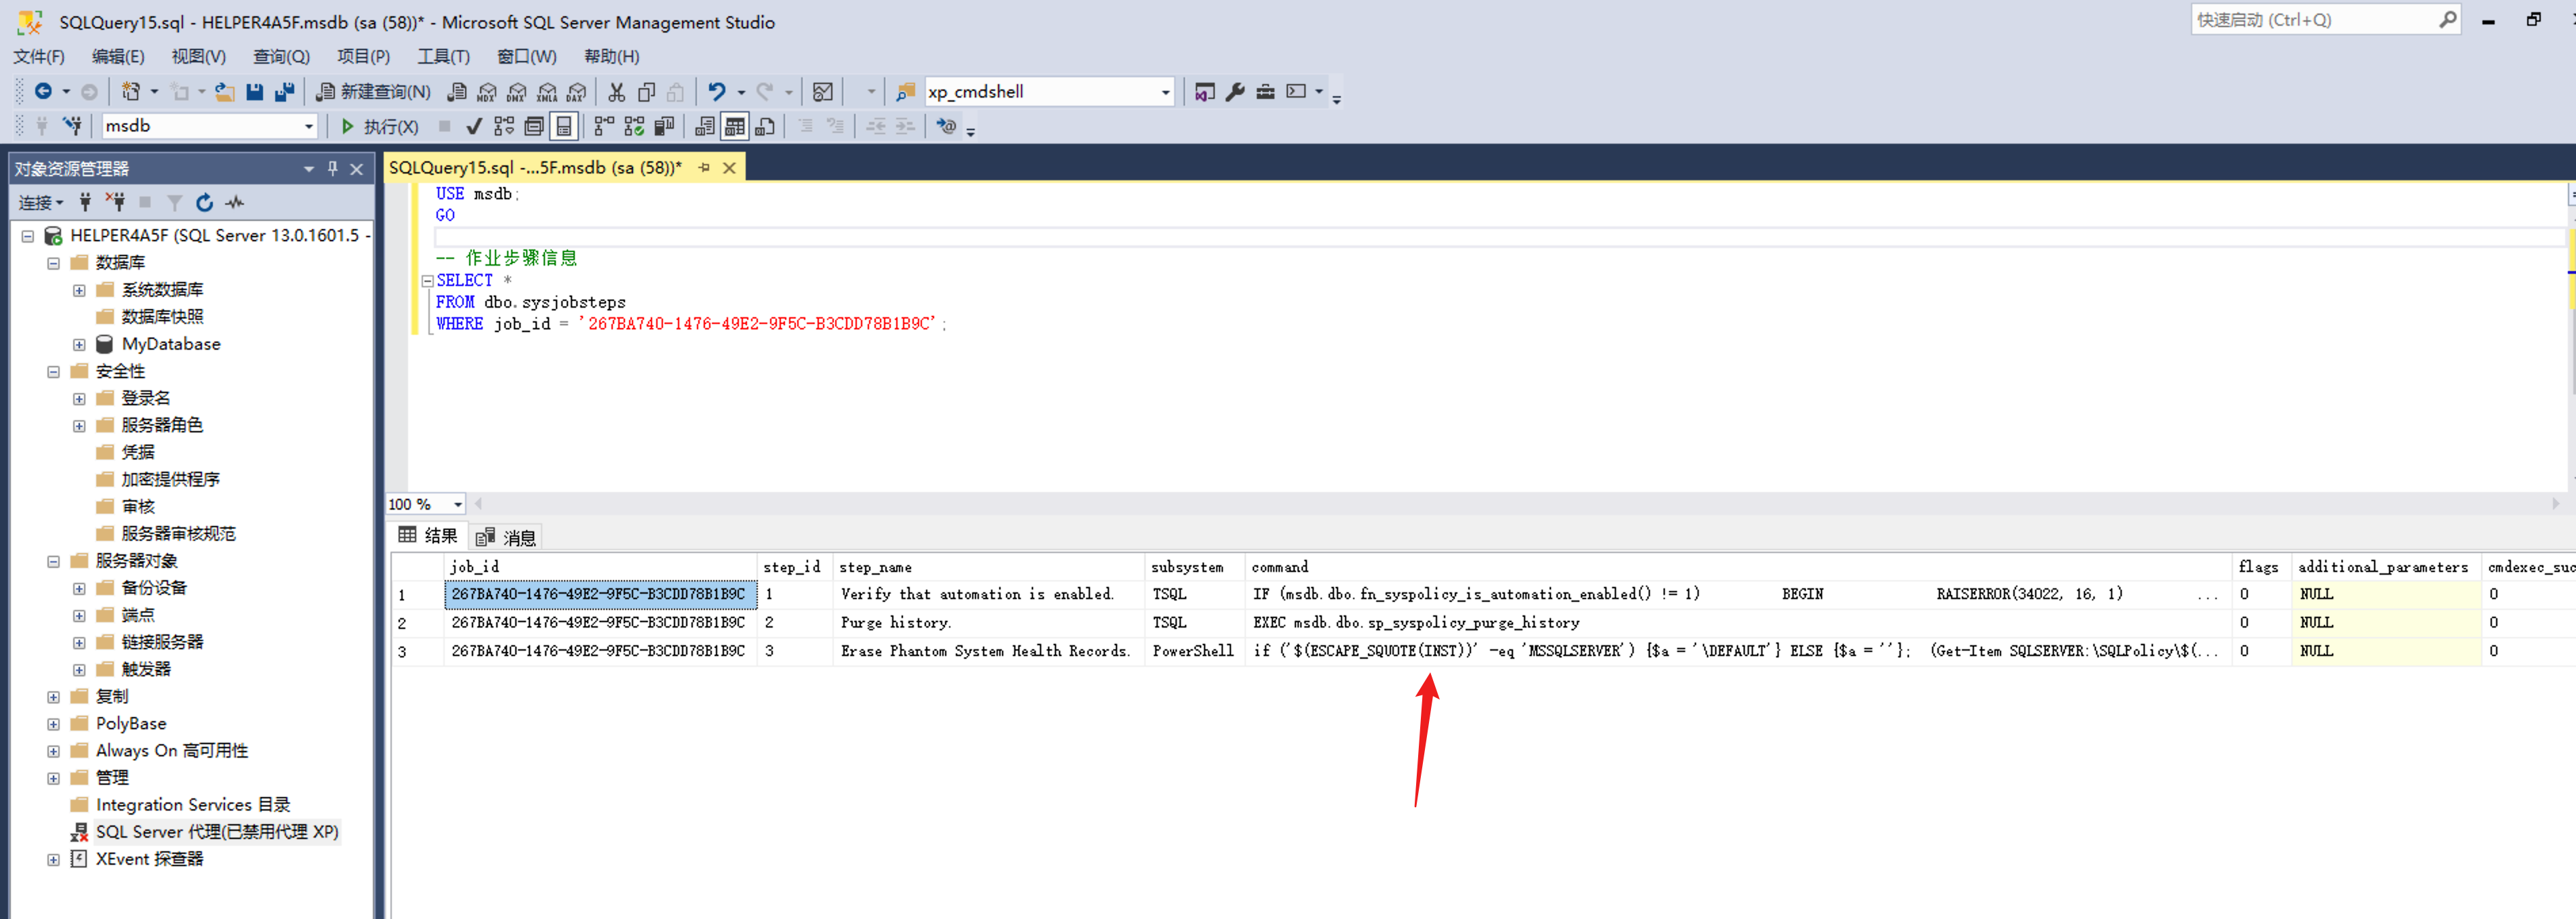The height and width of the screenshot is (919, 2576).
Task: Click the Cut scissors icon
Action: (x=616, y=92)
